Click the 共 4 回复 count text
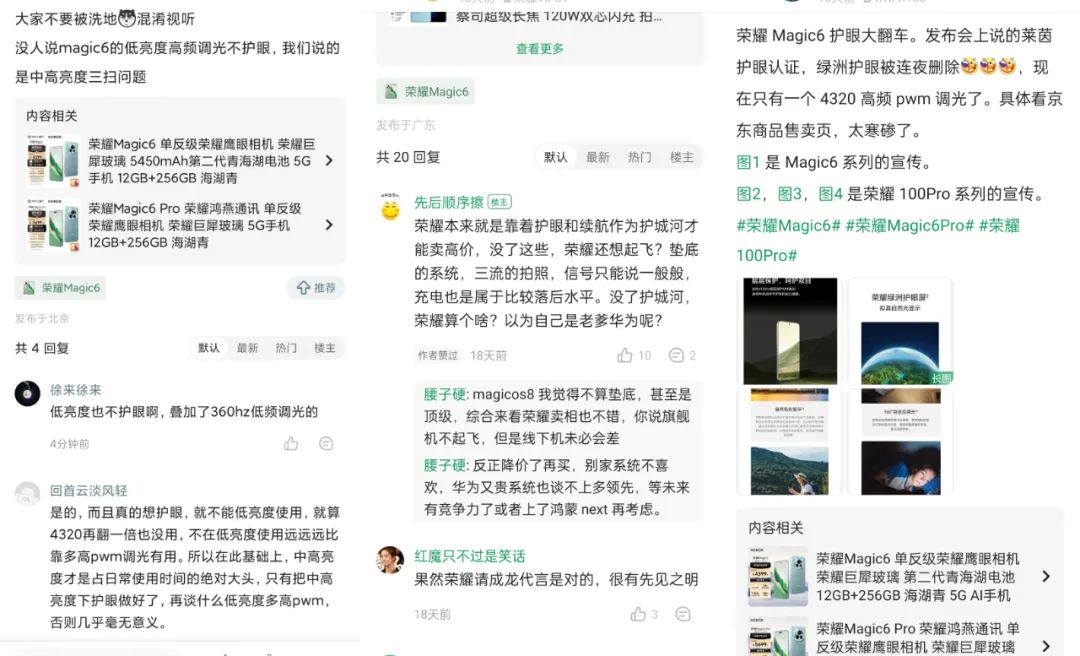Viewport: 1080px width, 656px height. pyautogui.click(x=42, y=348)
